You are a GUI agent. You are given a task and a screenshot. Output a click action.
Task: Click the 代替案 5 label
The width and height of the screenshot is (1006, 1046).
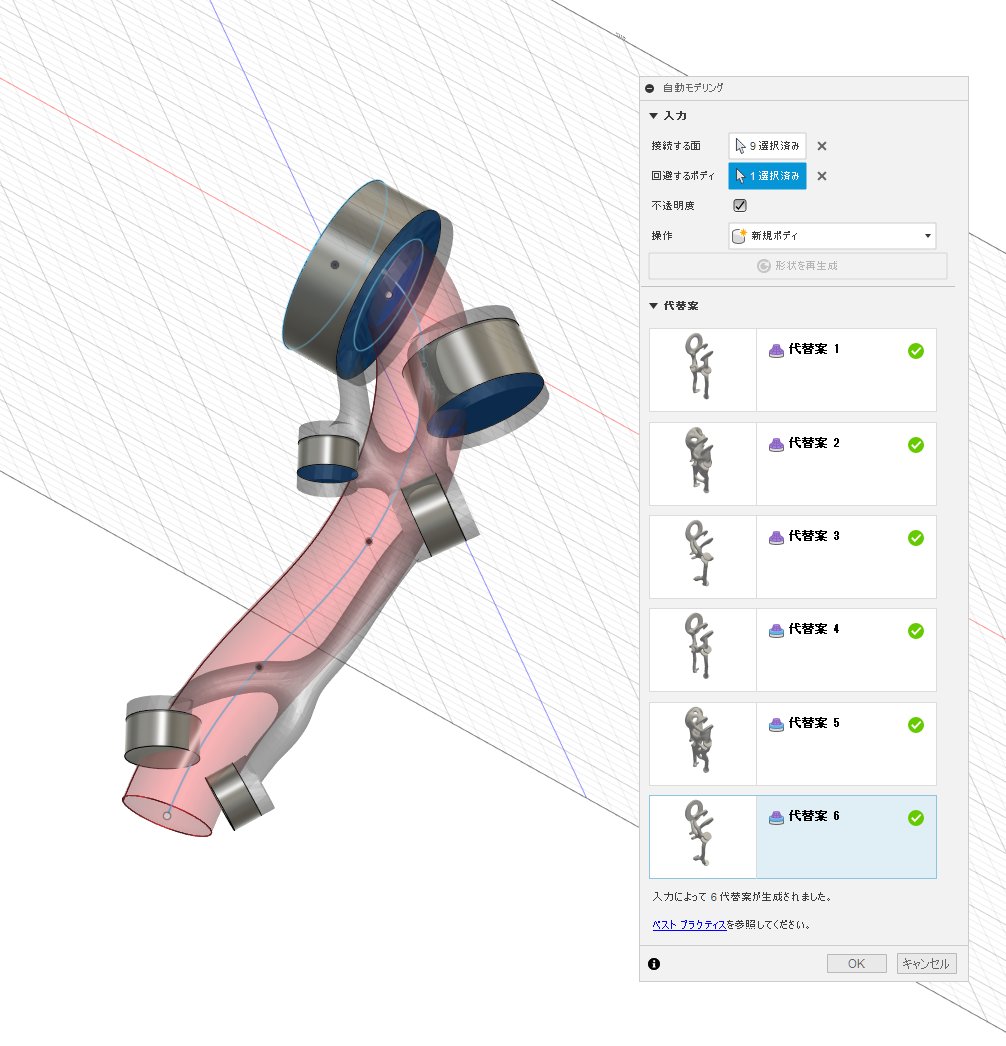tap(814, 723)
